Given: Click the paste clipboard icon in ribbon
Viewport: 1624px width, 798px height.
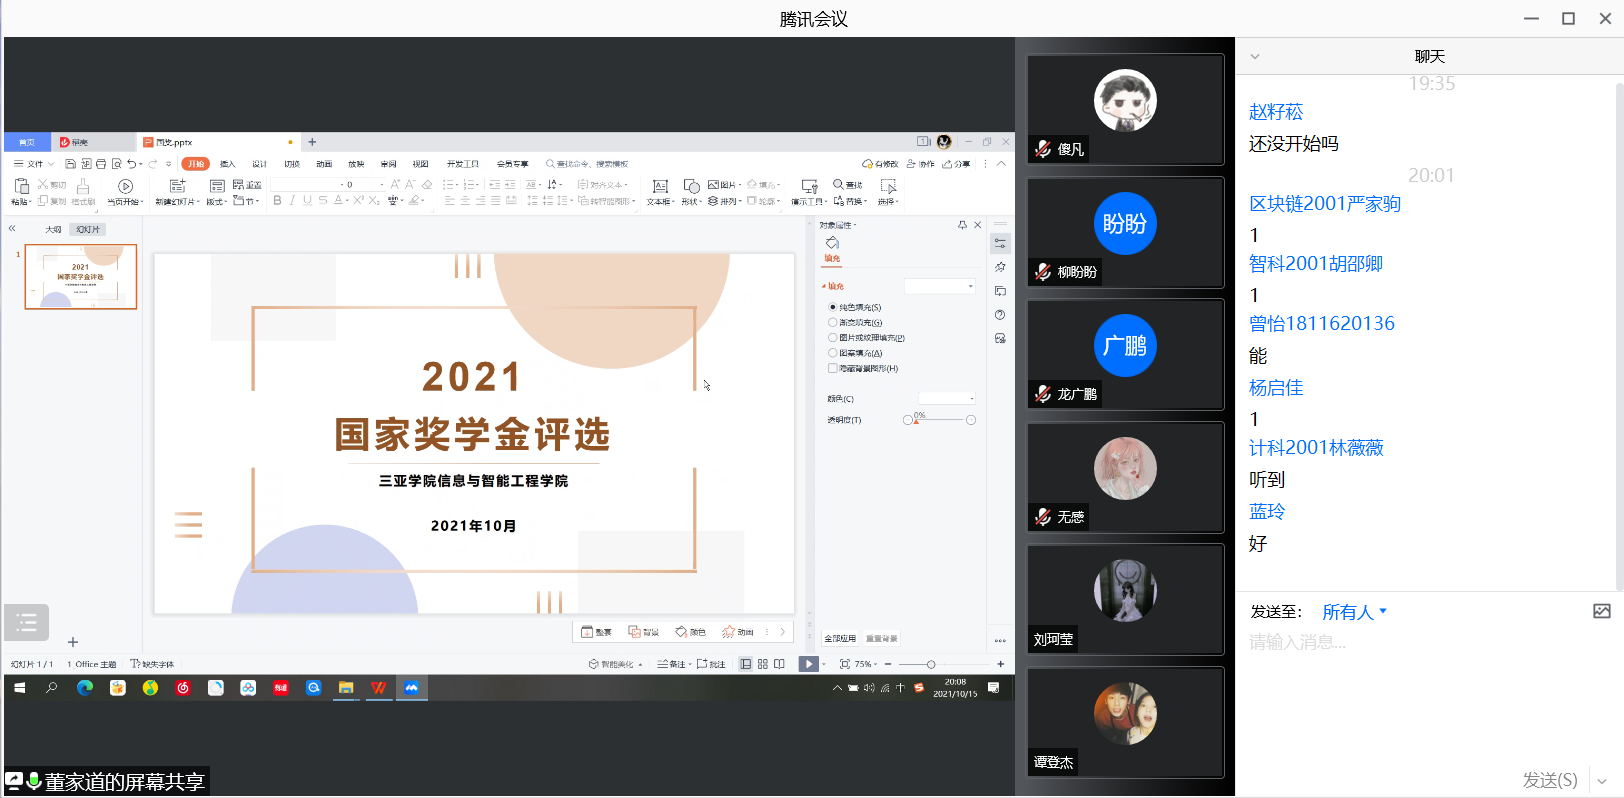Looking at the screenshot, I should pos(21,186).
